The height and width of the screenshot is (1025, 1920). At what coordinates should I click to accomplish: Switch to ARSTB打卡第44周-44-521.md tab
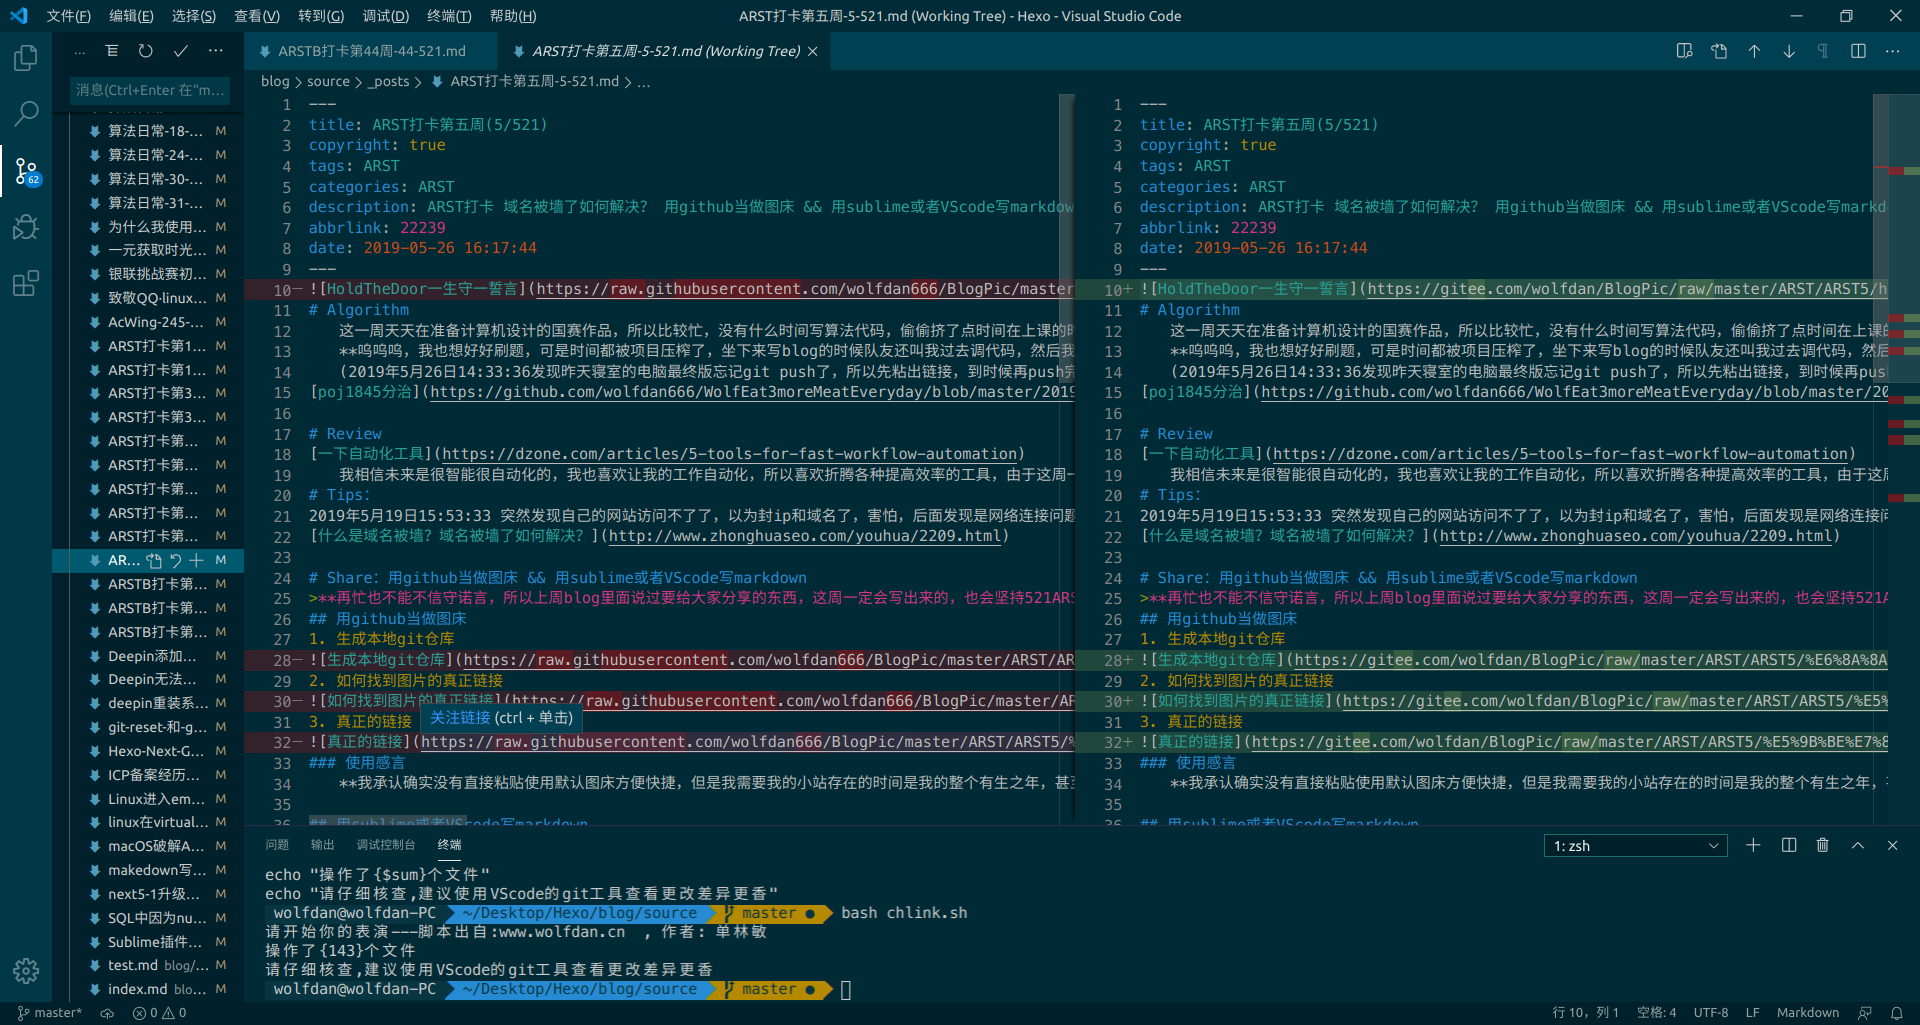pos(370,51)
